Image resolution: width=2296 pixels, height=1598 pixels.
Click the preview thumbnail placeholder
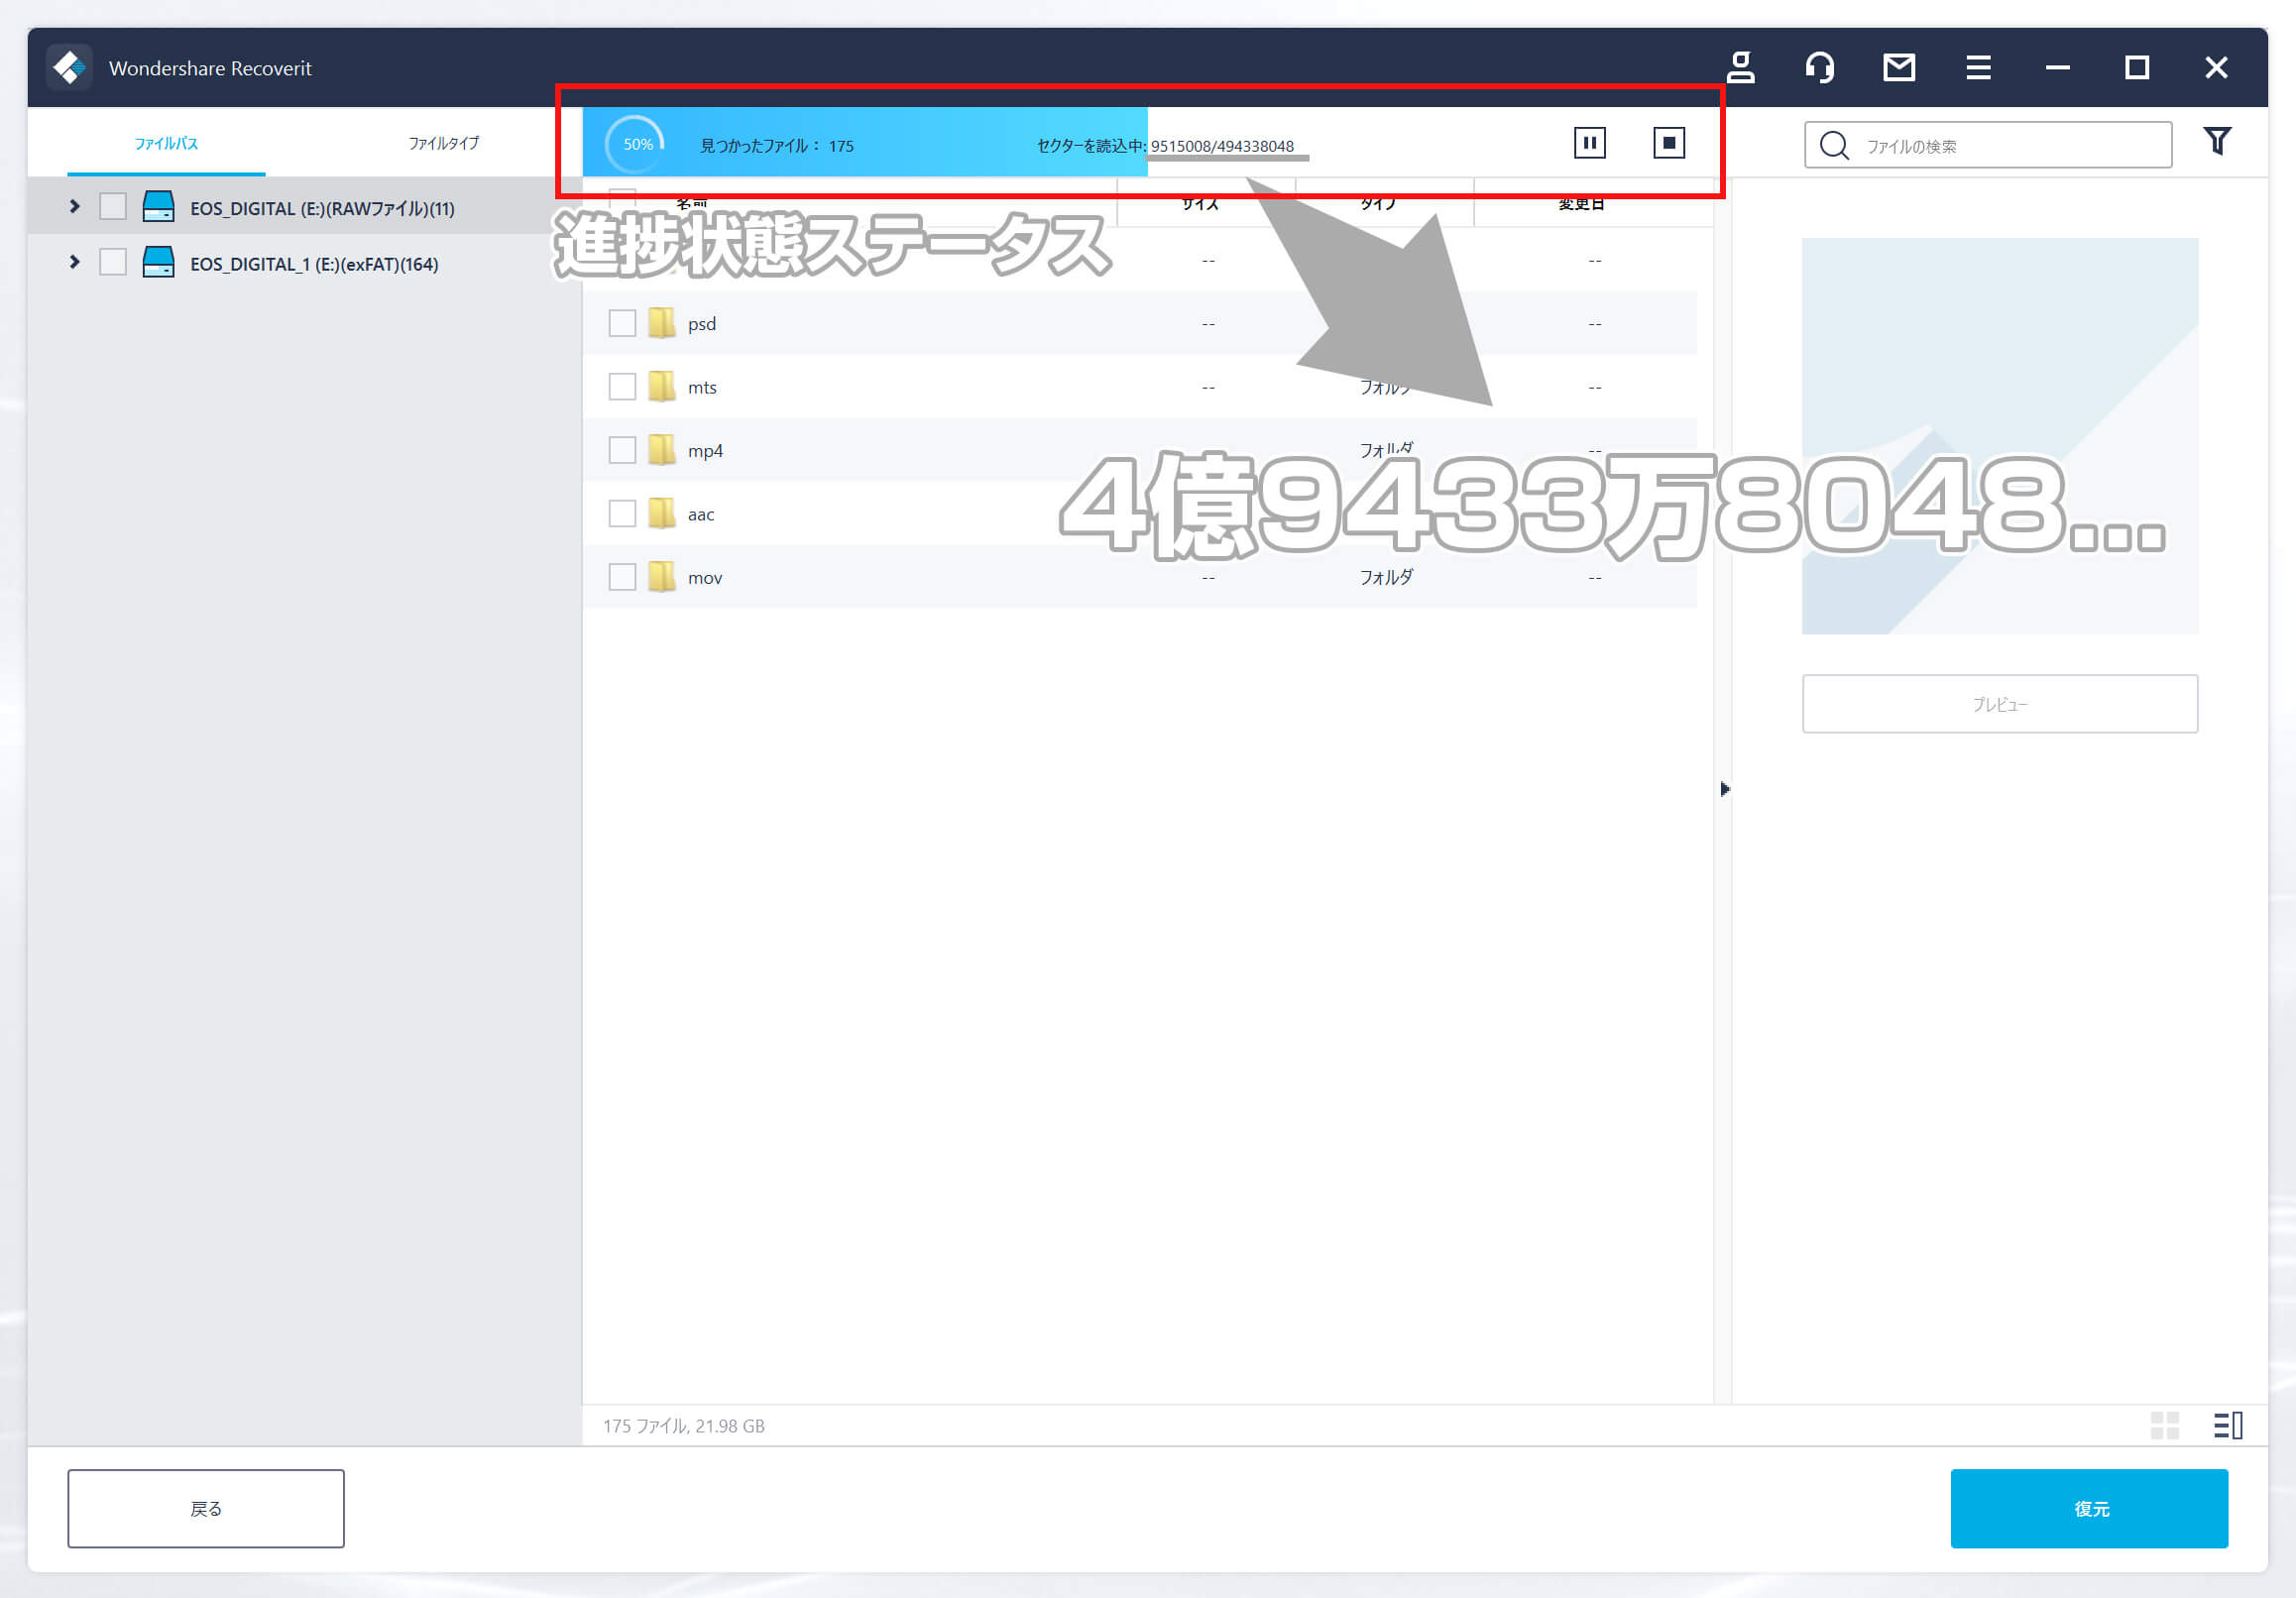pyautogui.click(x=2000, y=436)
